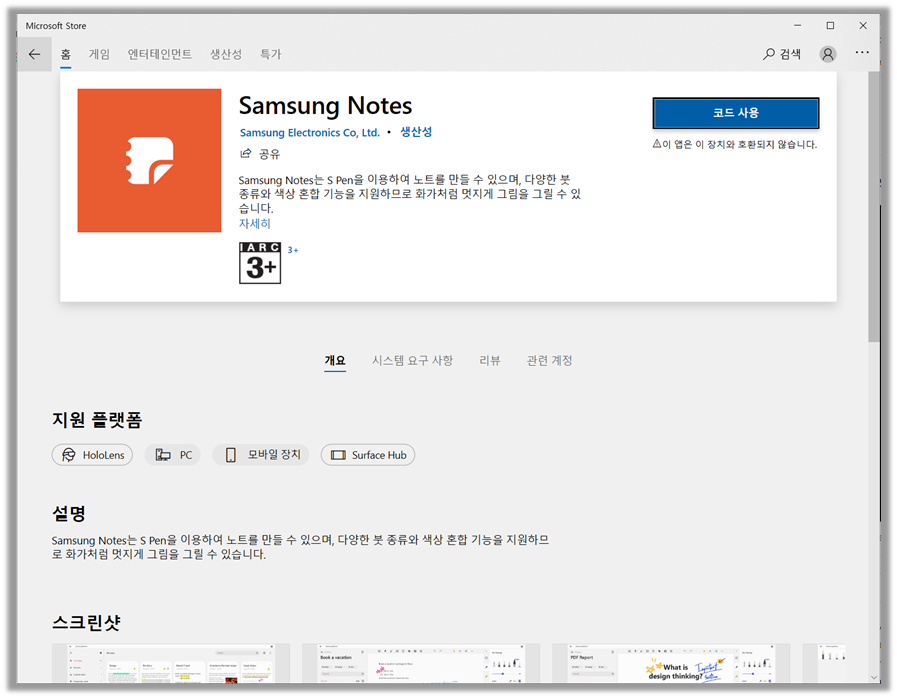Open the 특가 deals tab
This screenshot has width=897, height=698.
click(x=271, y=54)
